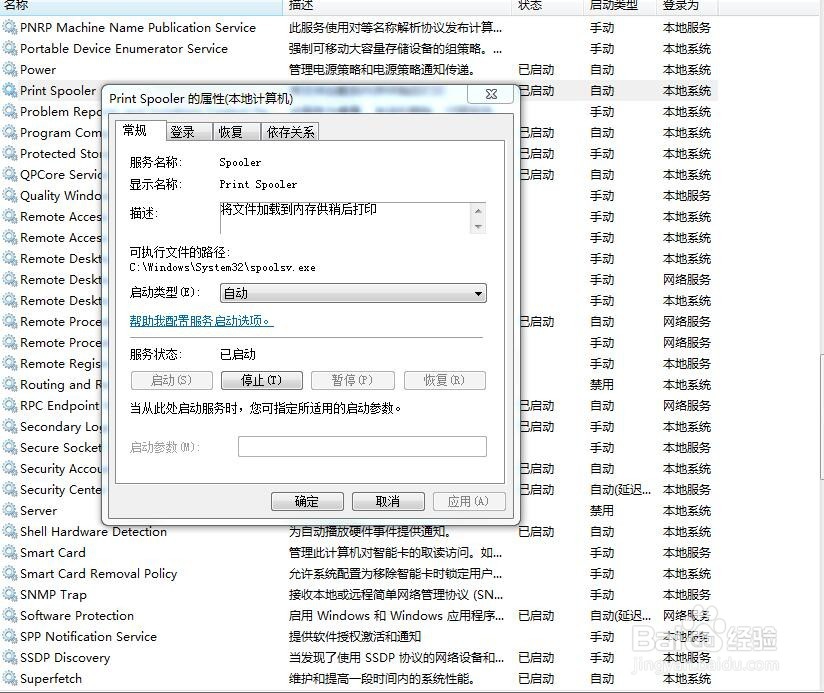Click the Problem Reports service gear icon

[9, 111]
